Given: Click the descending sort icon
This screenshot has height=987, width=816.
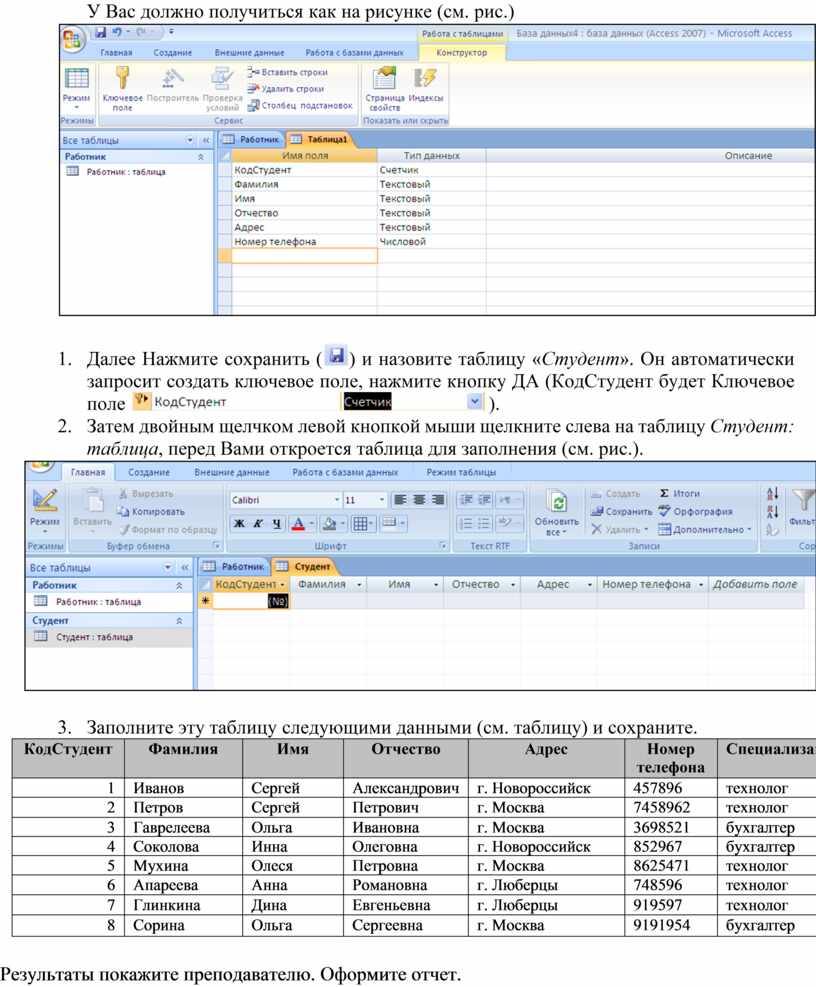Looking at the screenshot, I should pos(773,511).
